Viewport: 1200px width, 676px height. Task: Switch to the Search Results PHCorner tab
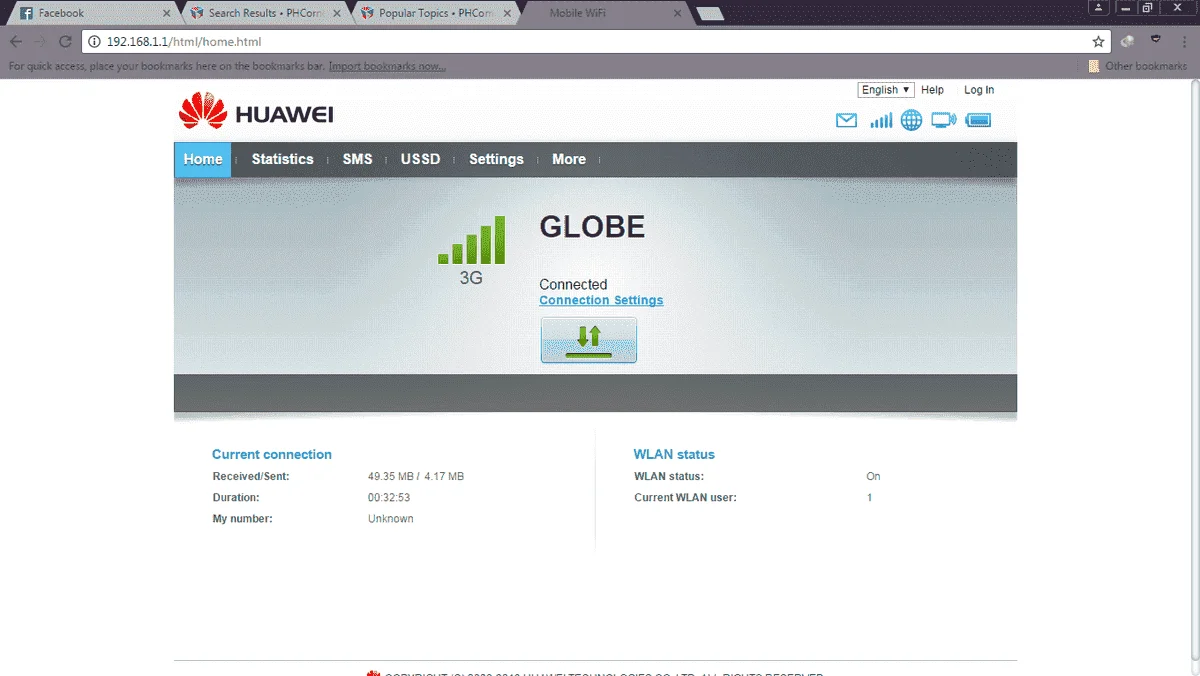[x=266, y=13]
